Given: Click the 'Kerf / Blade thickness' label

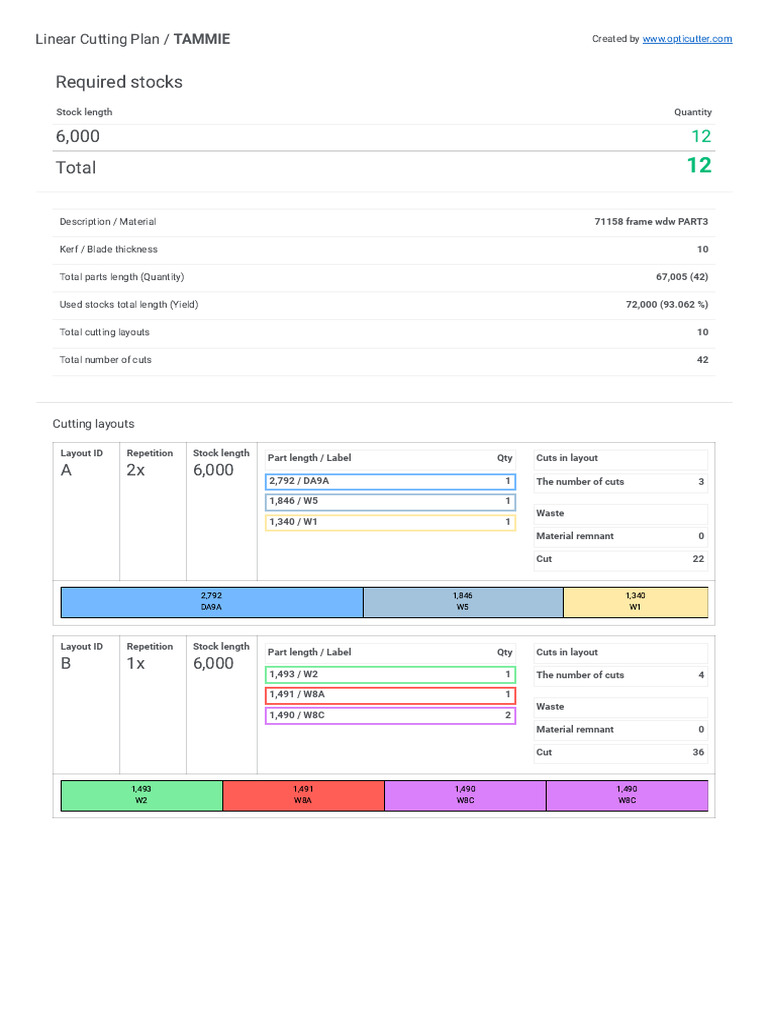Looking at the screenshot, I should coord(108,249).
